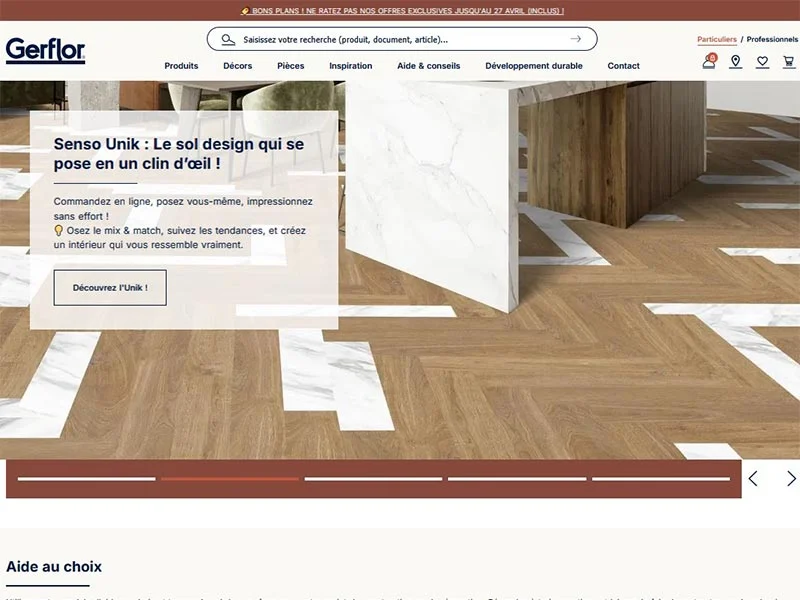This screenshot has height=600, width=800.
Task: Open the Décors menu
Action: (x=237, y=65)
